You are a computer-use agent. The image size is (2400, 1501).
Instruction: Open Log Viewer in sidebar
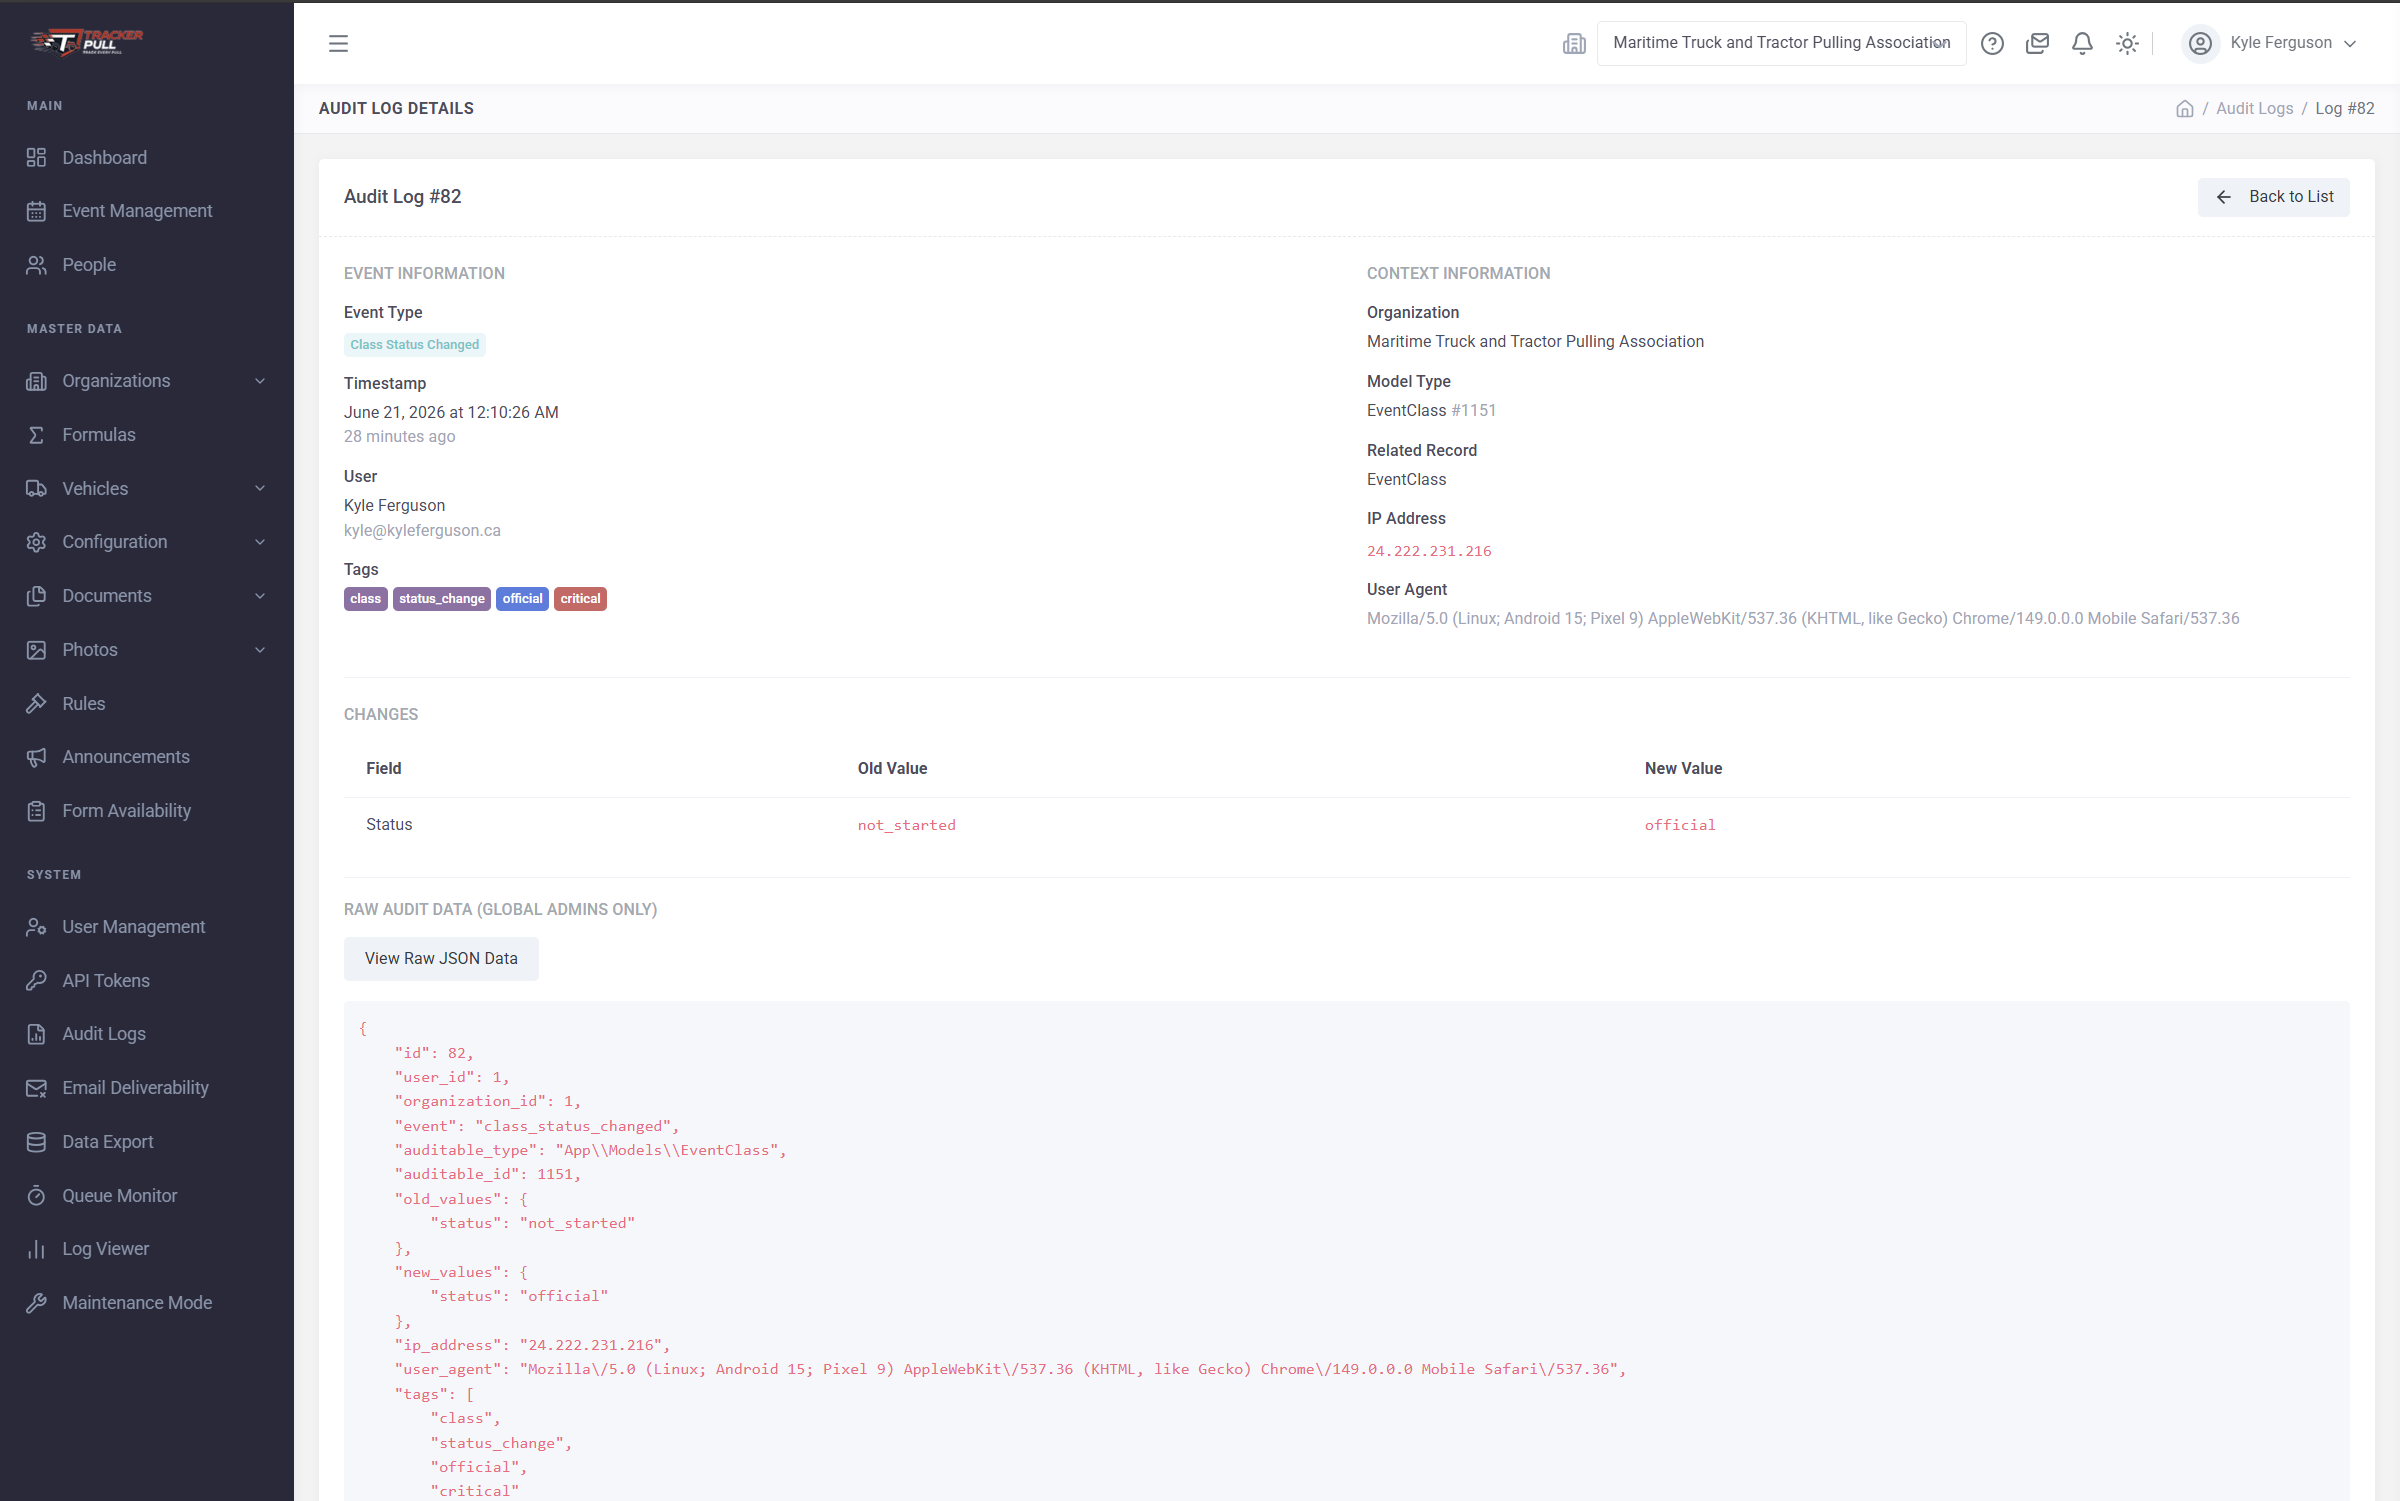(147, 1249)
